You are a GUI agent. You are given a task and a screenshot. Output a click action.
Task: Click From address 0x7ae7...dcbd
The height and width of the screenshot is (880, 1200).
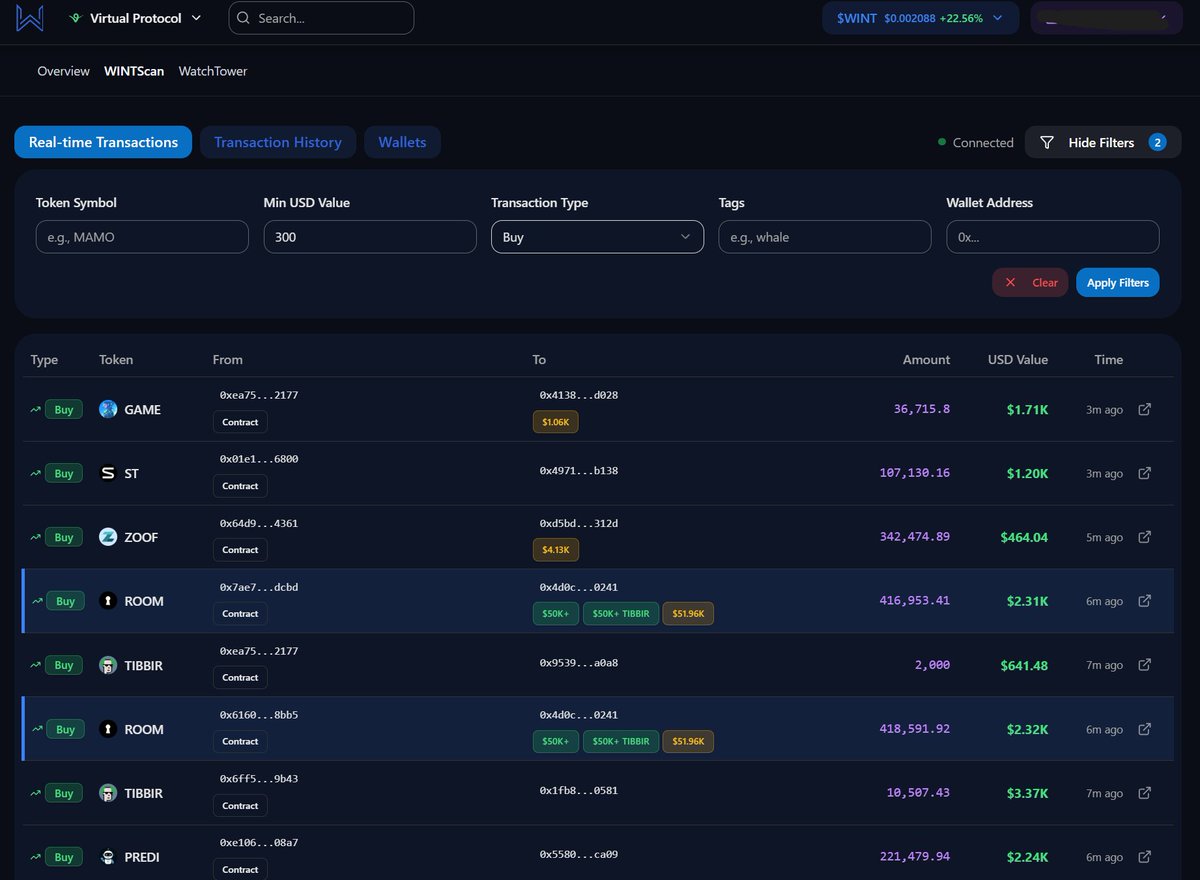[x=259, y=587]
